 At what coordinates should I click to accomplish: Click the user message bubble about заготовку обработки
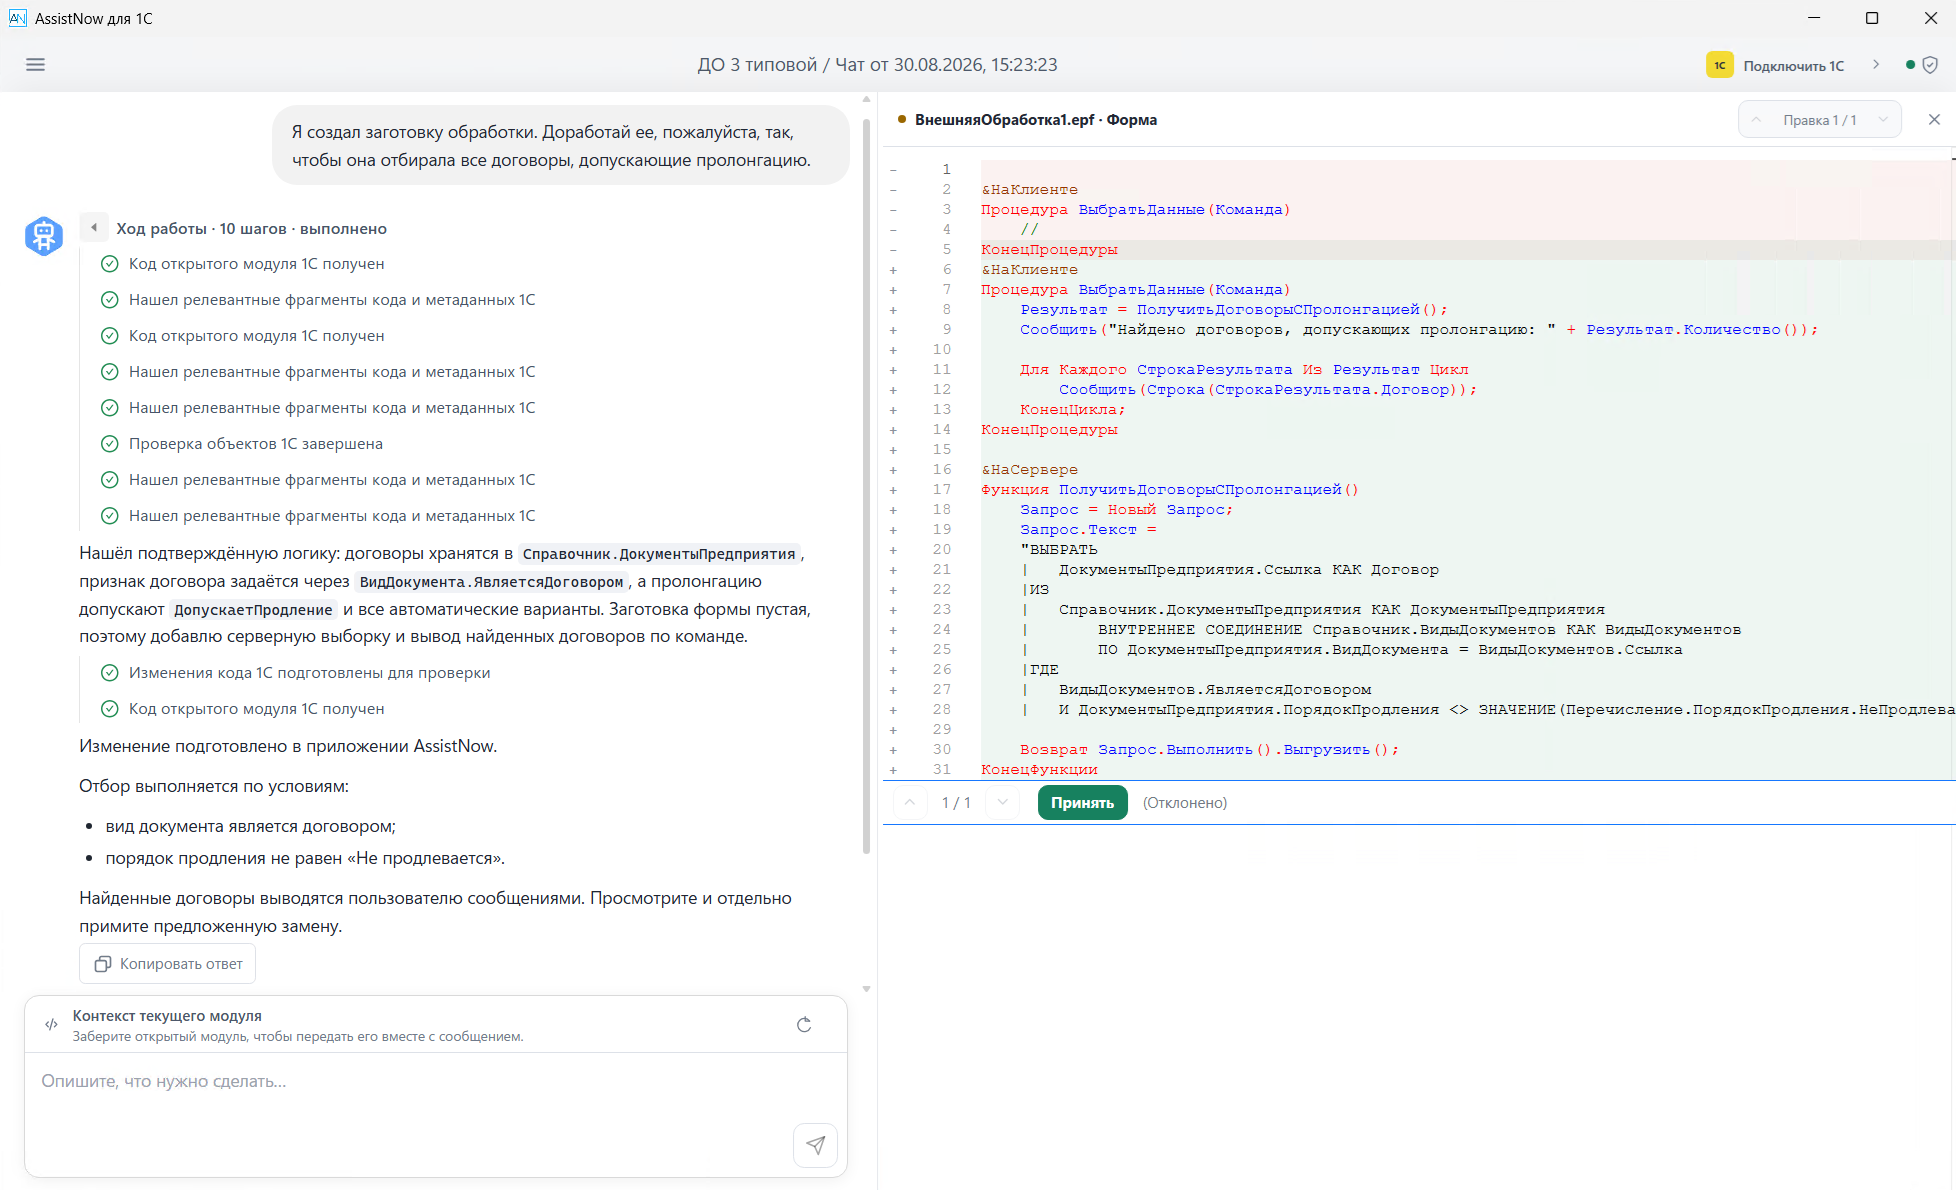tap(560, 146)
